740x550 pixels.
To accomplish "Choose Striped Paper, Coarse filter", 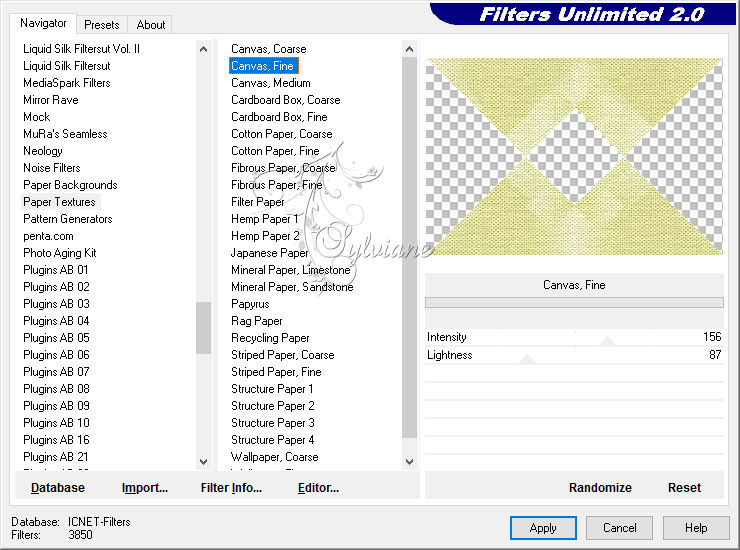I will (282, 355).
